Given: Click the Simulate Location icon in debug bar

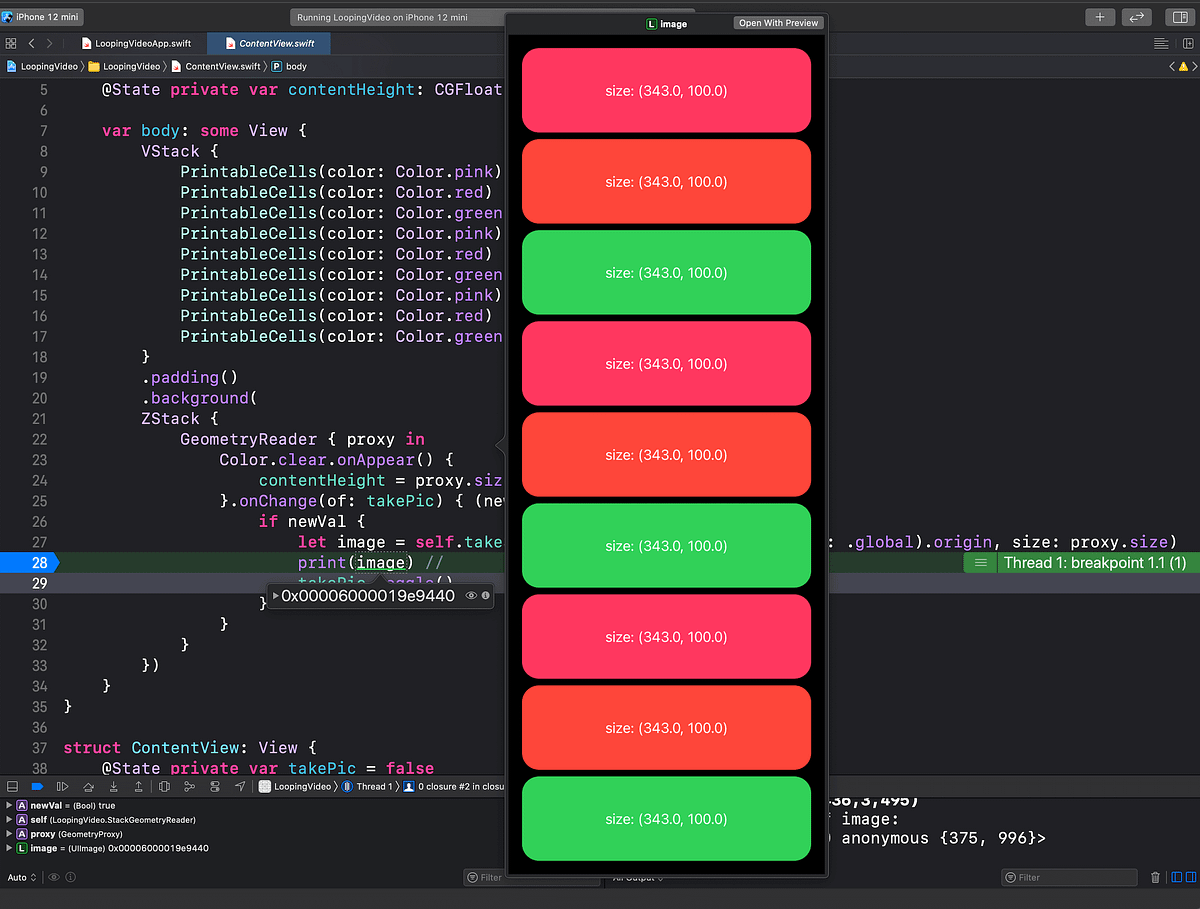Looking at the screenshot, I should coord(240,787).
